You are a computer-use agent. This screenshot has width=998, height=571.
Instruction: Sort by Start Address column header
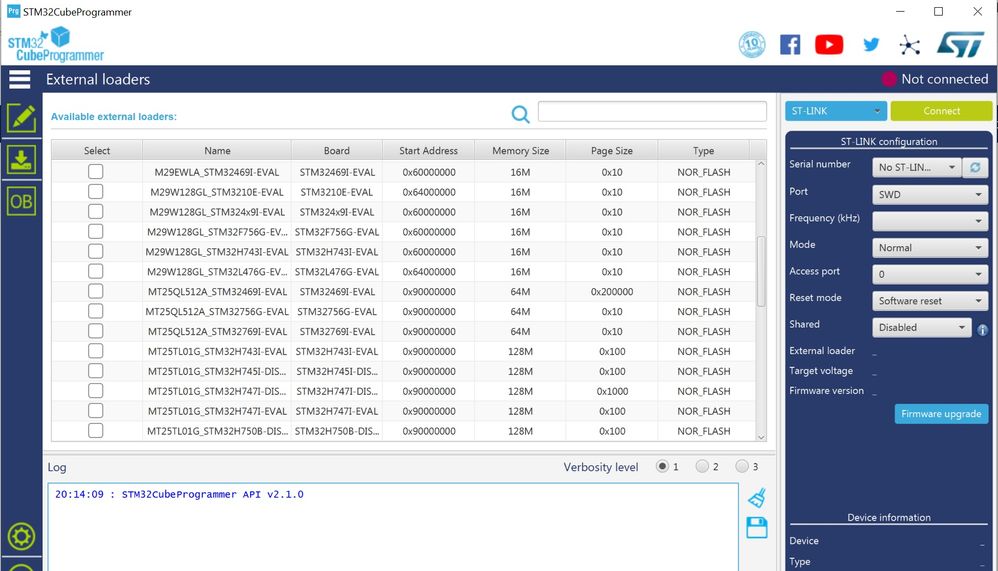(428, 150)
